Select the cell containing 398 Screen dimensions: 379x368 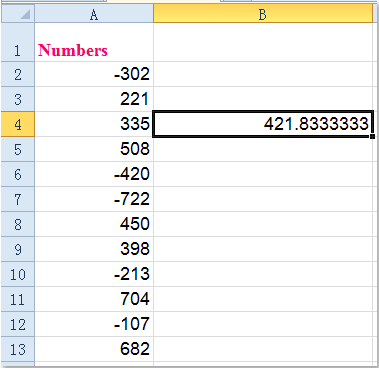pyautogui.click(x=94, y=249)
